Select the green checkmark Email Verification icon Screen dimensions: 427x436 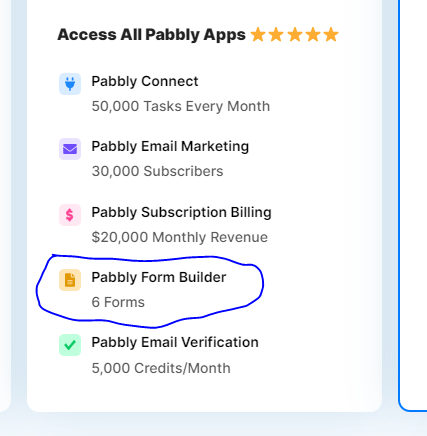click(70, 345)
